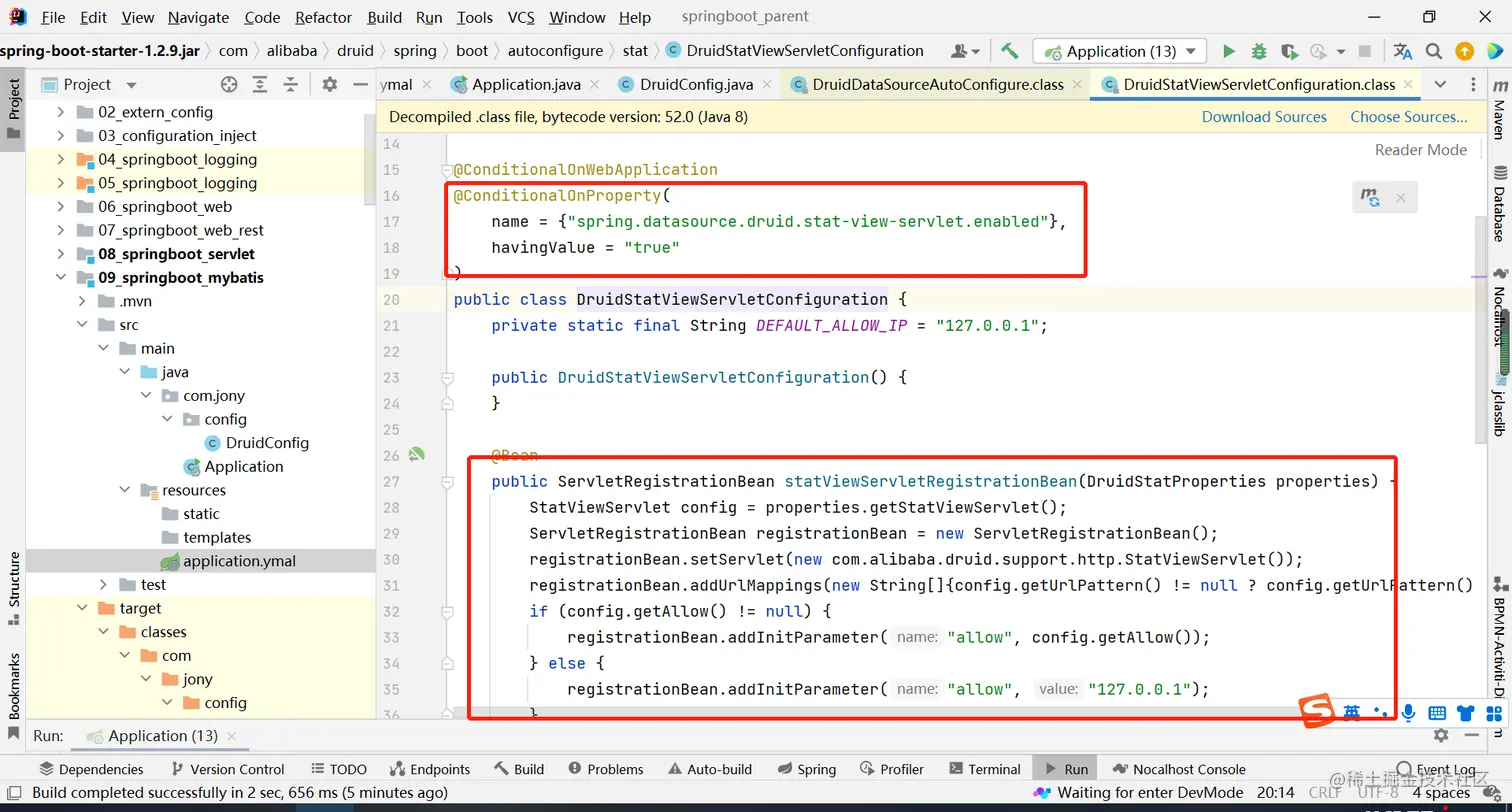
Task: Click the grey Stop square in the toolbar
Action: point(1365,51)
